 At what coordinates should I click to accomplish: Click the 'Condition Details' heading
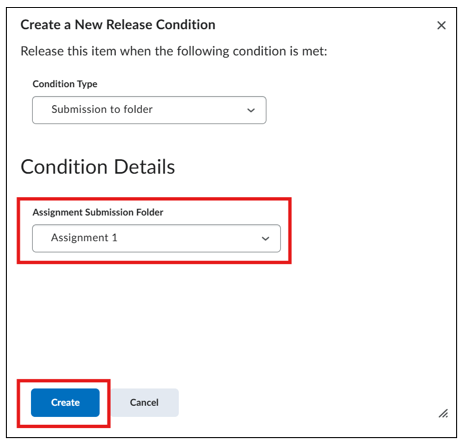coord(98,167)
